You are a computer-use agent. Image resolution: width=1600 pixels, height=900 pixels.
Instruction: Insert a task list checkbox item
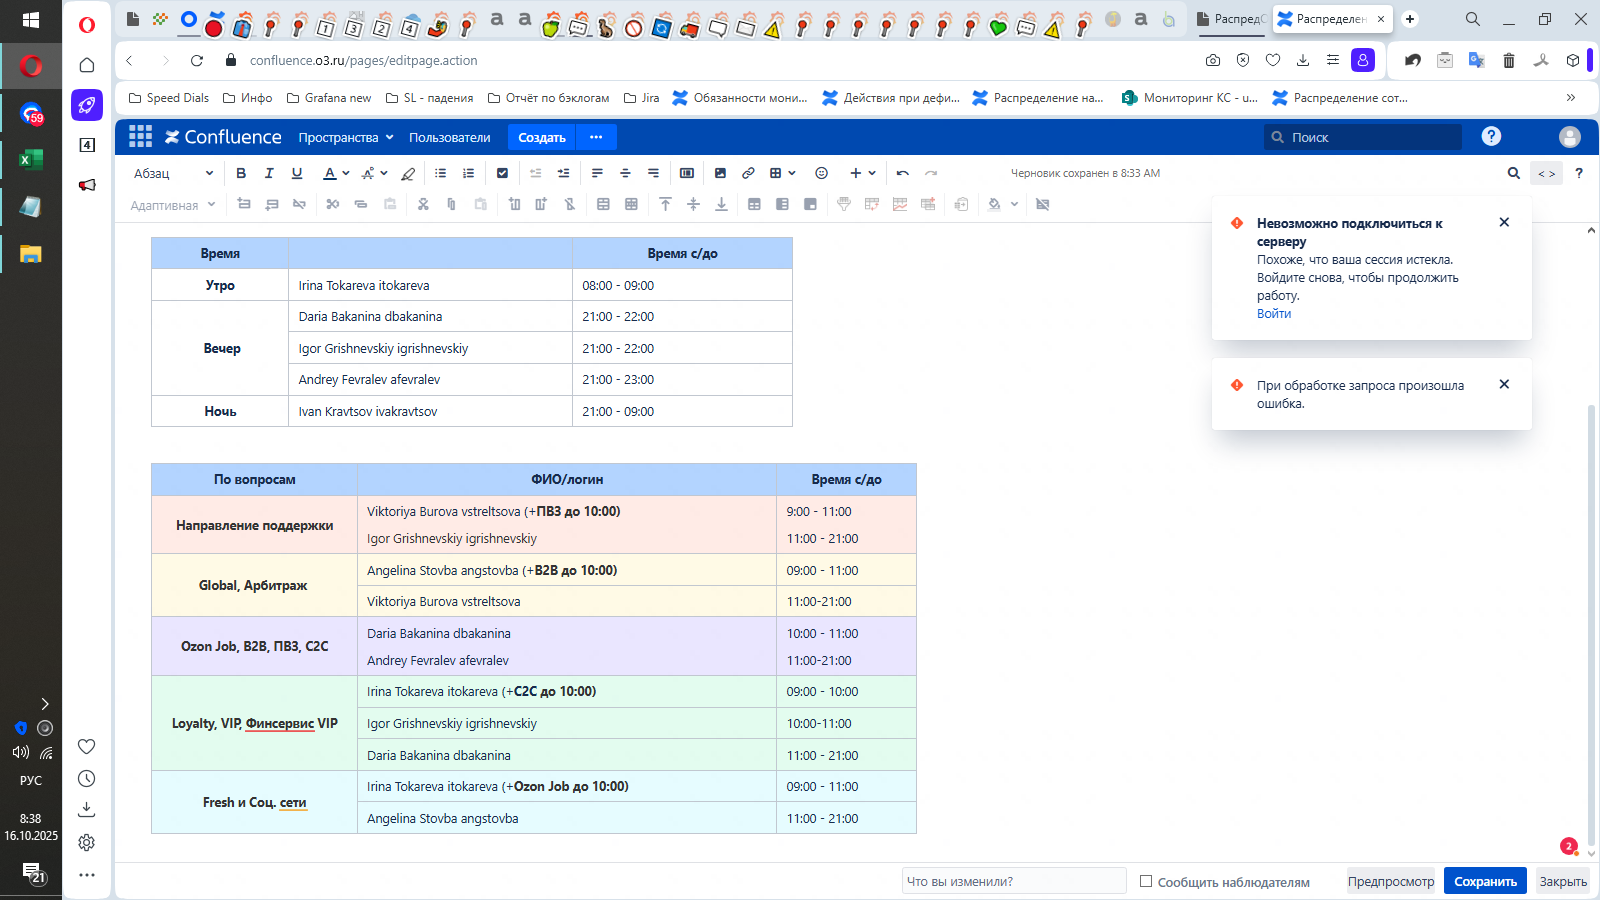coord(502,173)
